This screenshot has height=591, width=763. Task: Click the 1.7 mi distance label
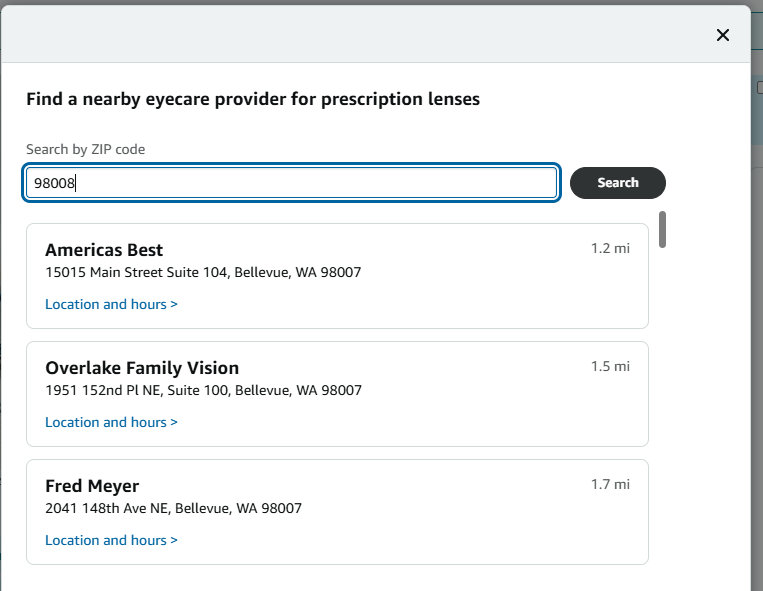point(610,484)
